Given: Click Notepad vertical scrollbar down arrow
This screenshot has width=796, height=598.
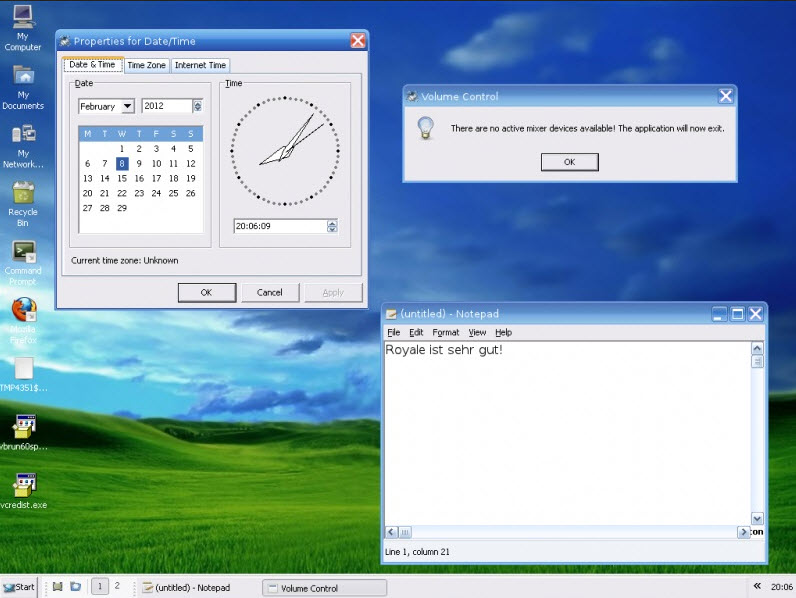Looking at the screenshot, I should pyautogui.click(x=757, y=519).
